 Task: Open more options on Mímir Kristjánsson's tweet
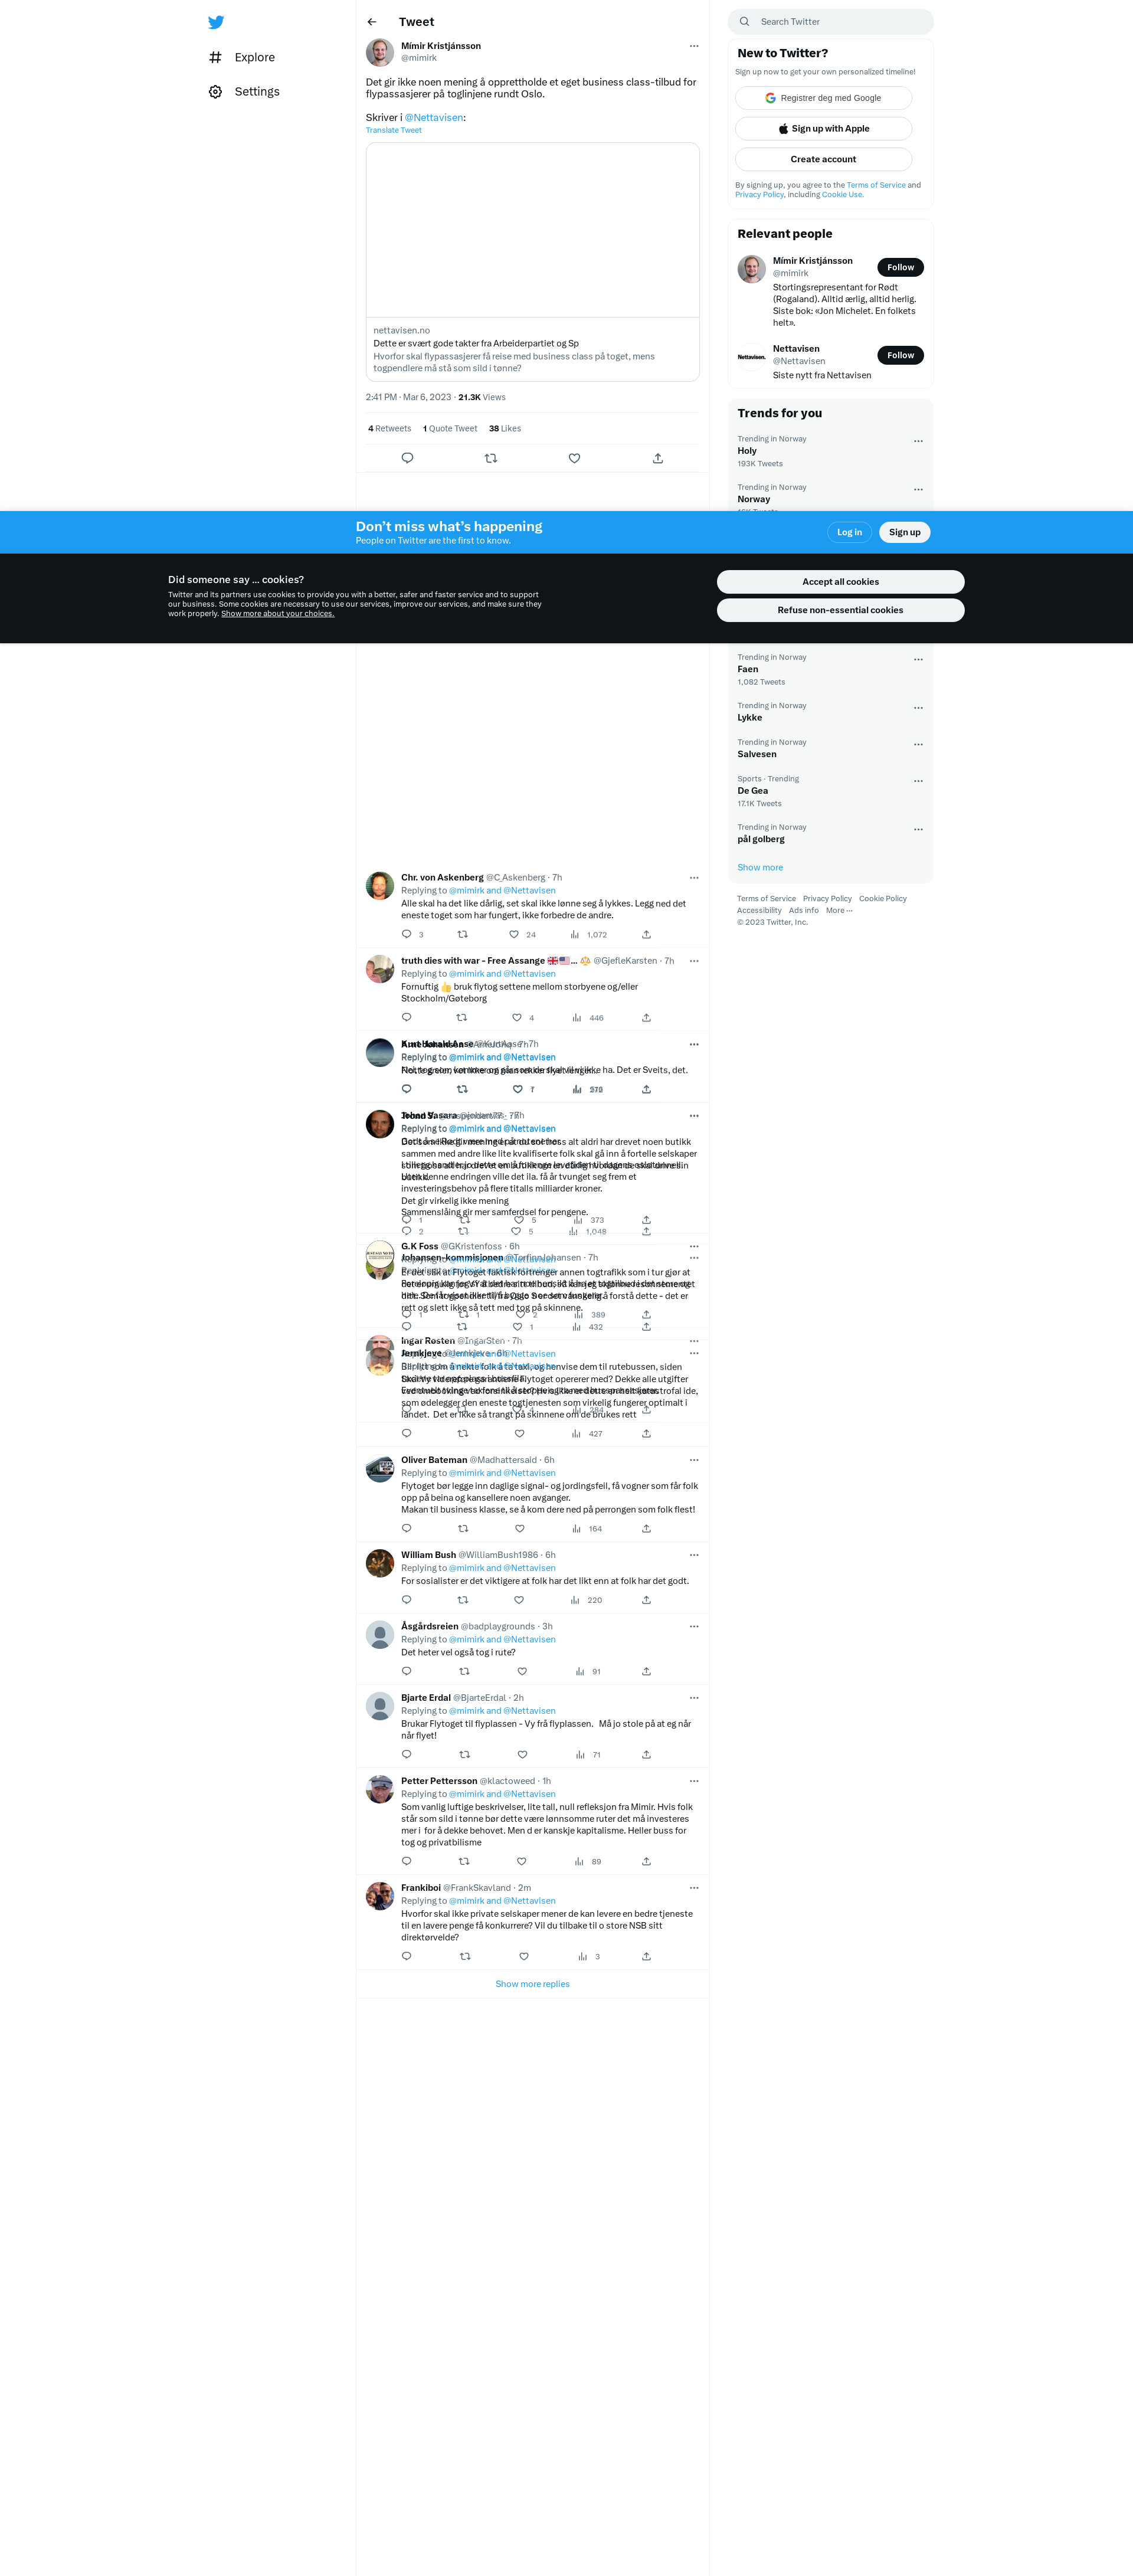694,46
